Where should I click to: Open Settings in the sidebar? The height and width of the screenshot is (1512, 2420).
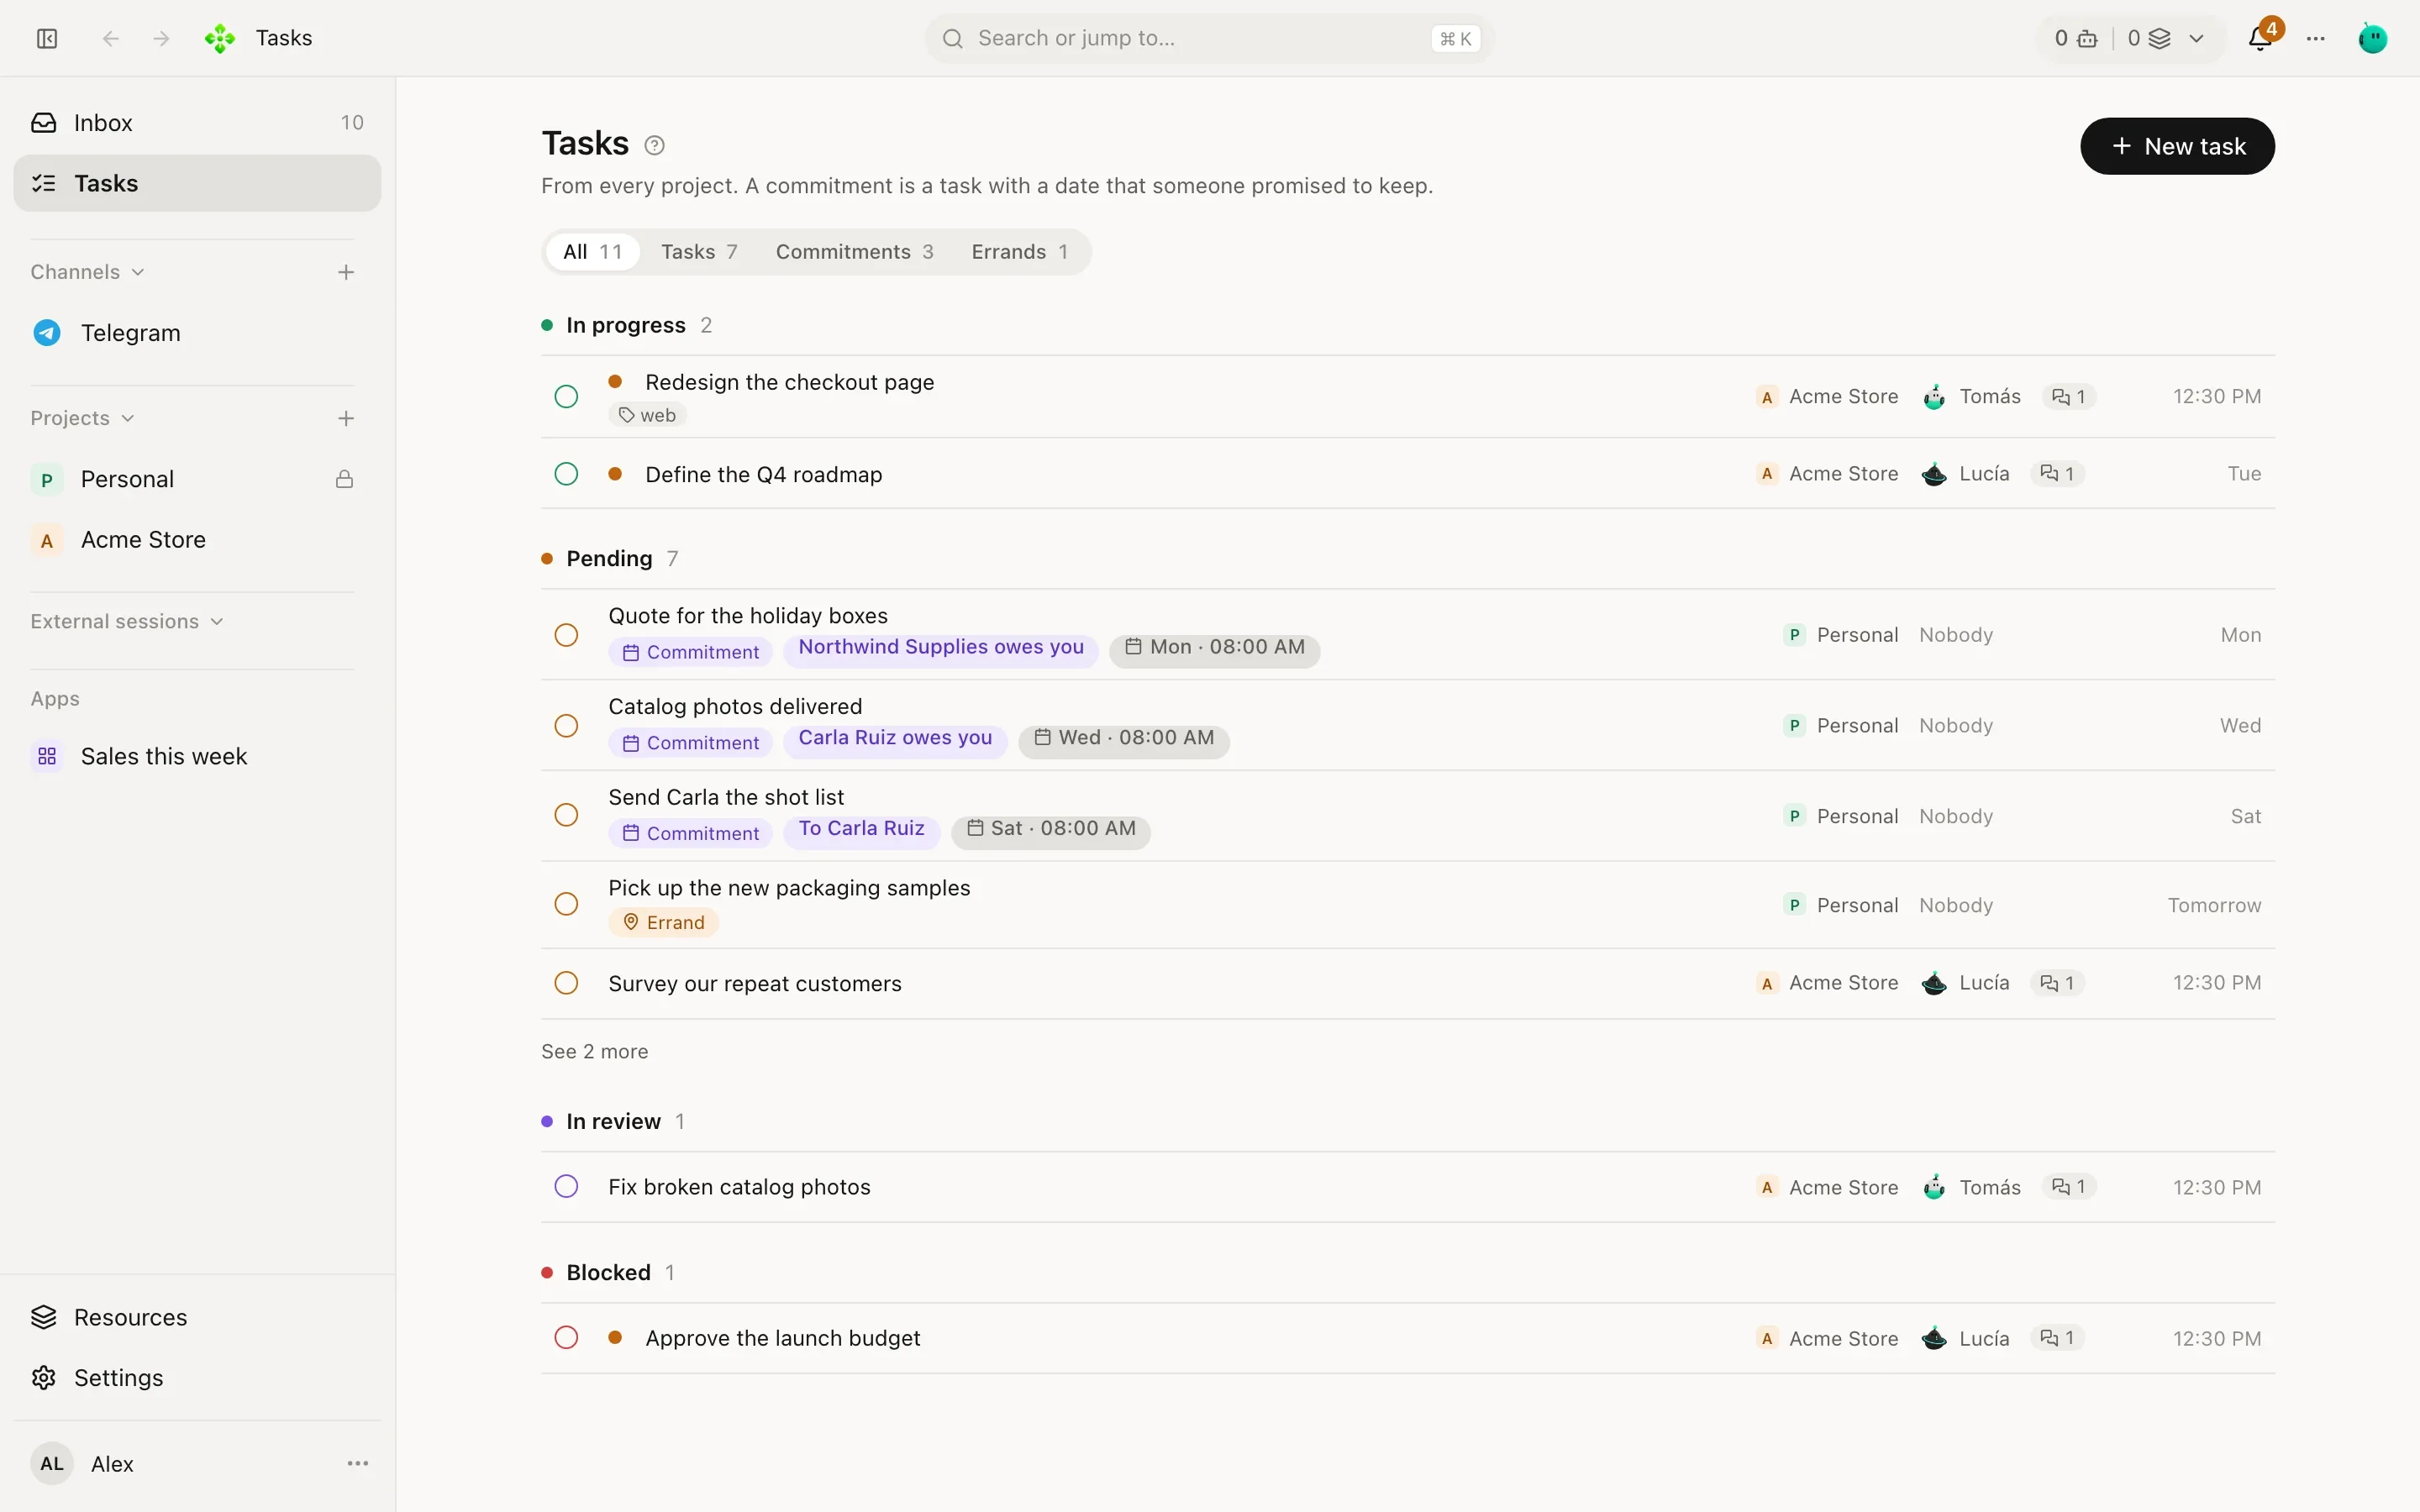click(x=197, y=1377)
